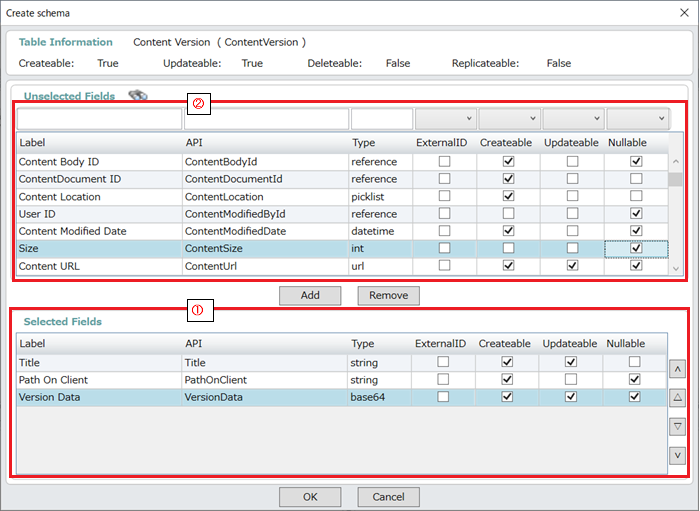Screen dimensions: 700x511
Task: Click the Type column header in Selected Fields
Action: (378, 343)
